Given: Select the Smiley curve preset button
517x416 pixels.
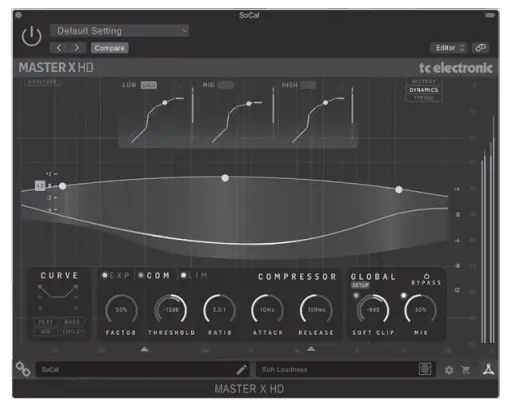Looking at the screenshot, I should click(72, 332).
